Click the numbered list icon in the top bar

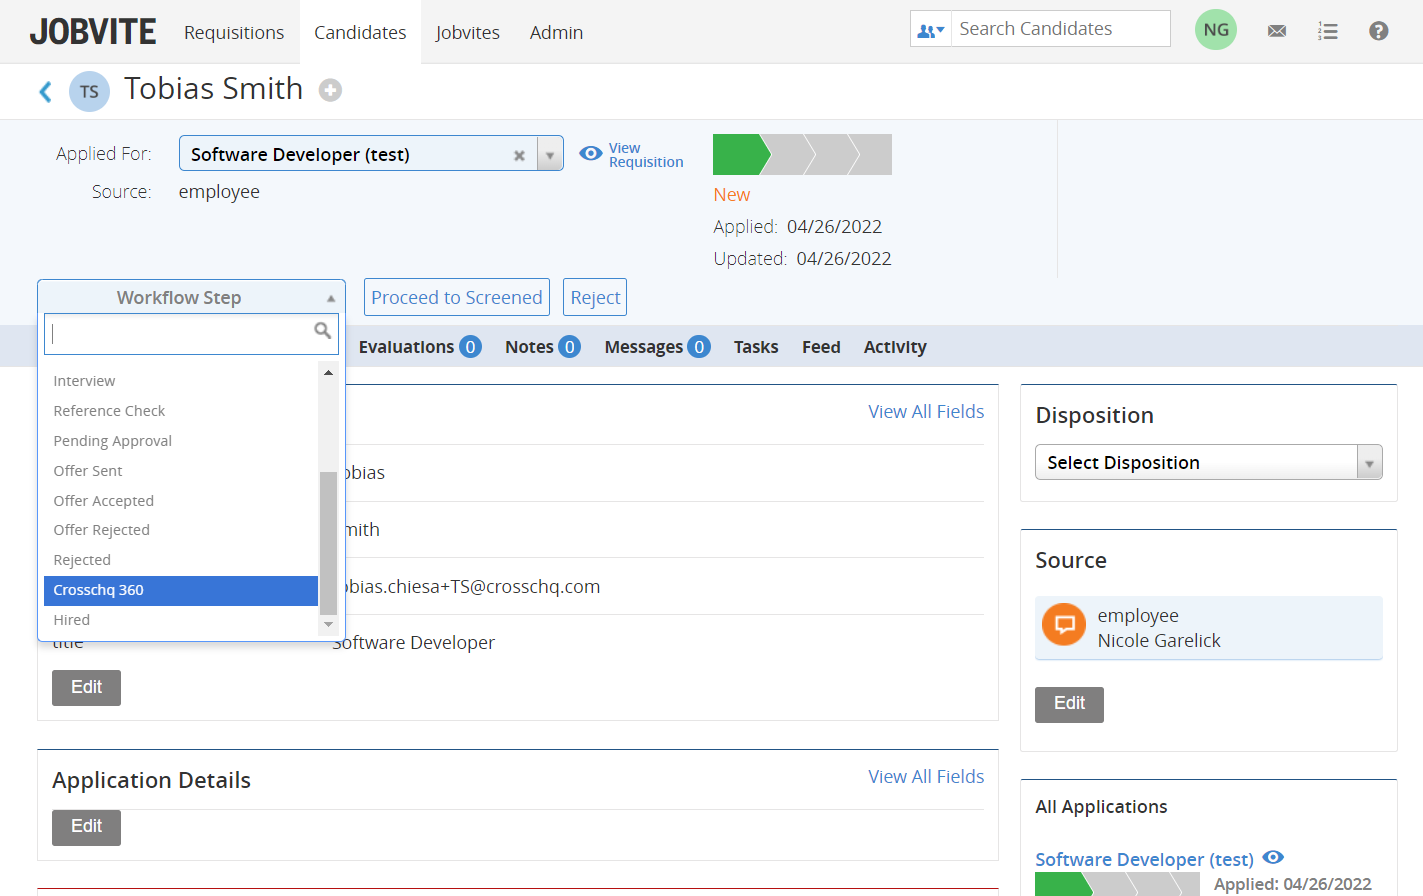[x=1328, y=31]
